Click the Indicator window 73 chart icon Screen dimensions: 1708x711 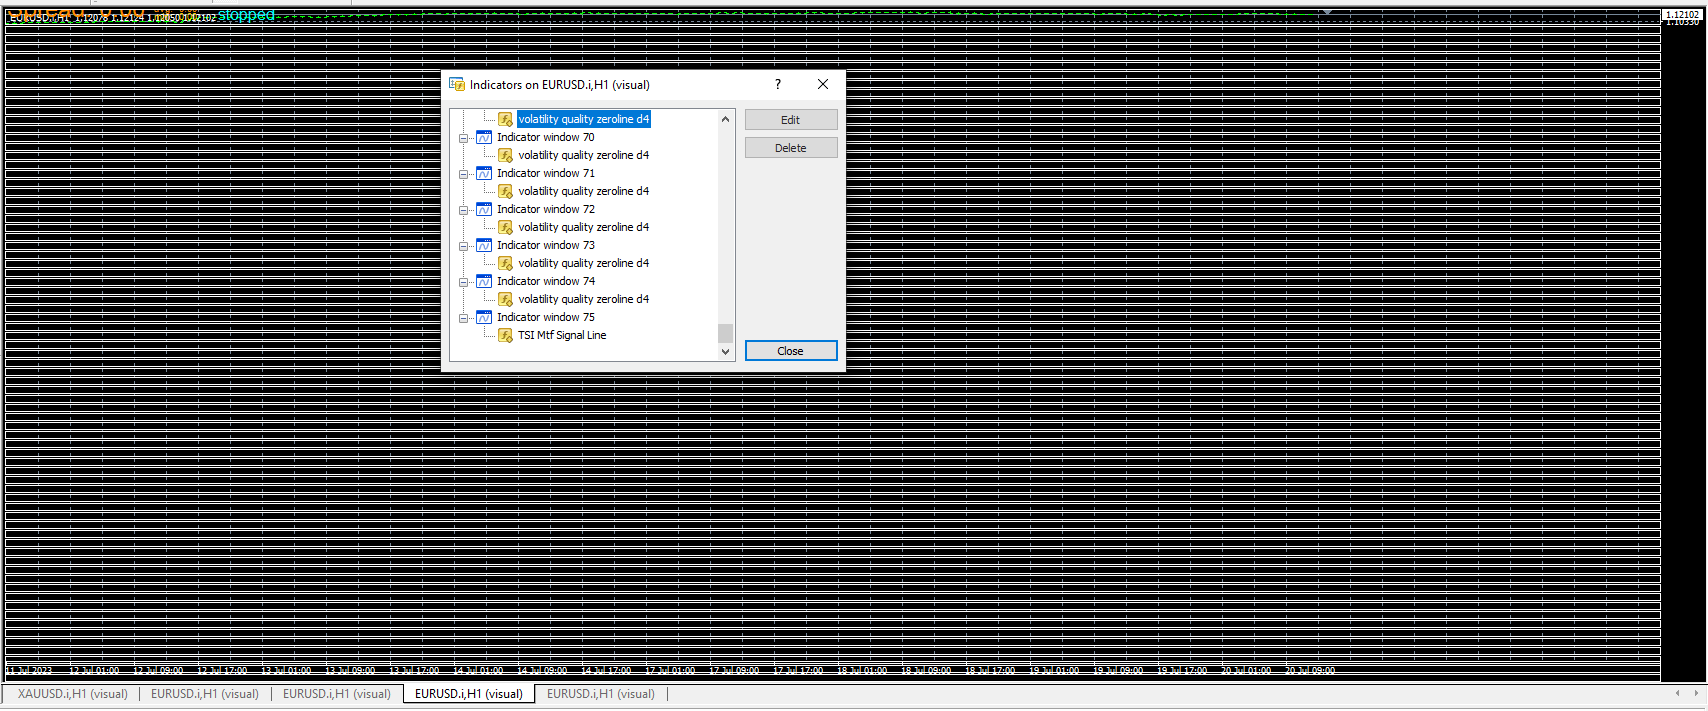point(484,246)
